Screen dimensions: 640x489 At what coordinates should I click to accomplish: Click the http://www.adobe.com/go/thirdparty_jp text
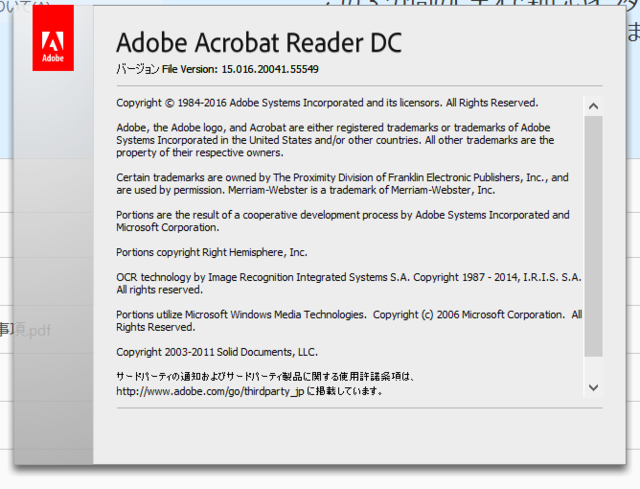(210, 391)
